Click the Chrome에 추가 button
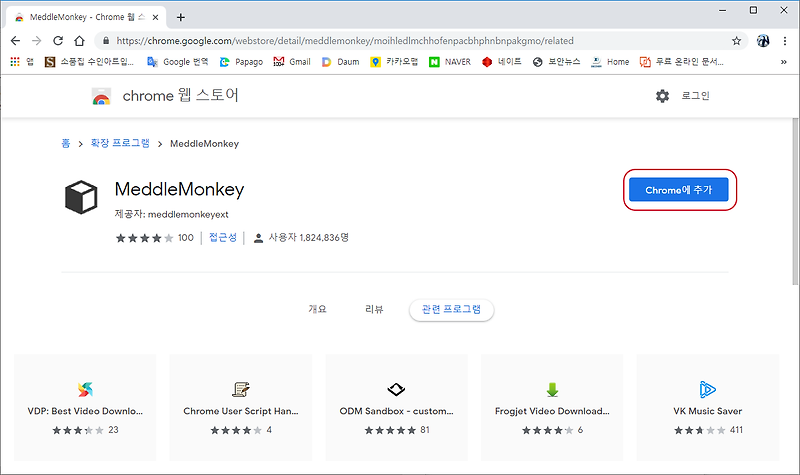The width and height of the screenshot is (800, 475). [679, 190]
